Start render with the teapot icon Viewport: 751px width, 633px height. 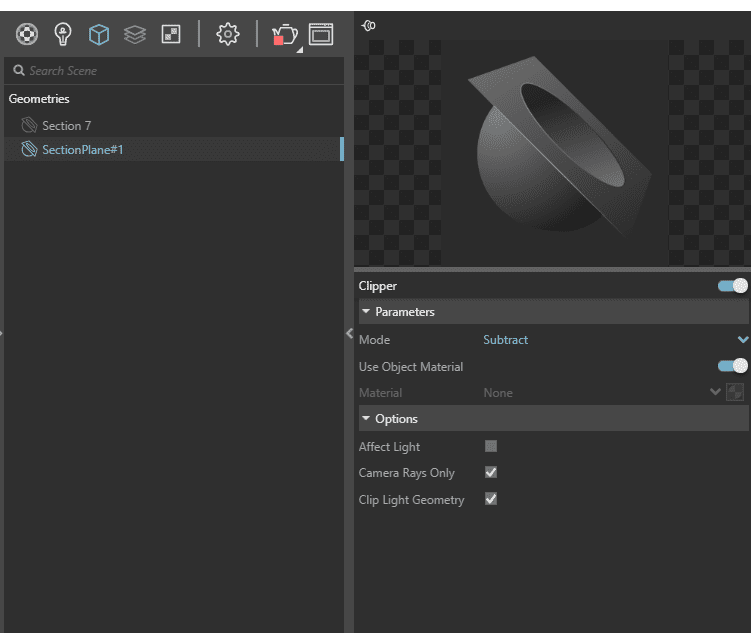click(284, 35)
